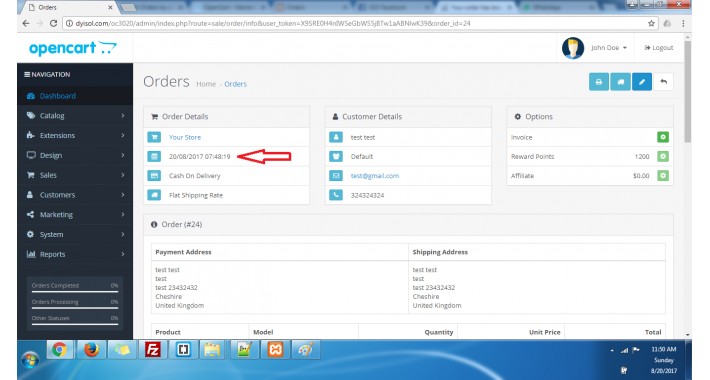710x380 pixels.
Task: Click the Affiliate green add button
Action: 663,176
